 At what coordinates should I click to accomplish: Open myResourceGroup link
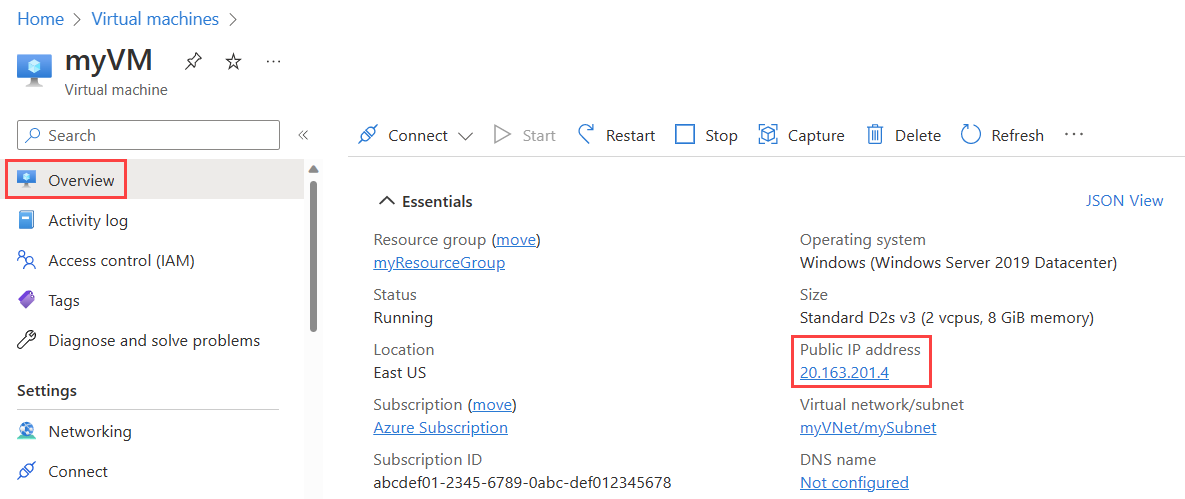point(439,263)
